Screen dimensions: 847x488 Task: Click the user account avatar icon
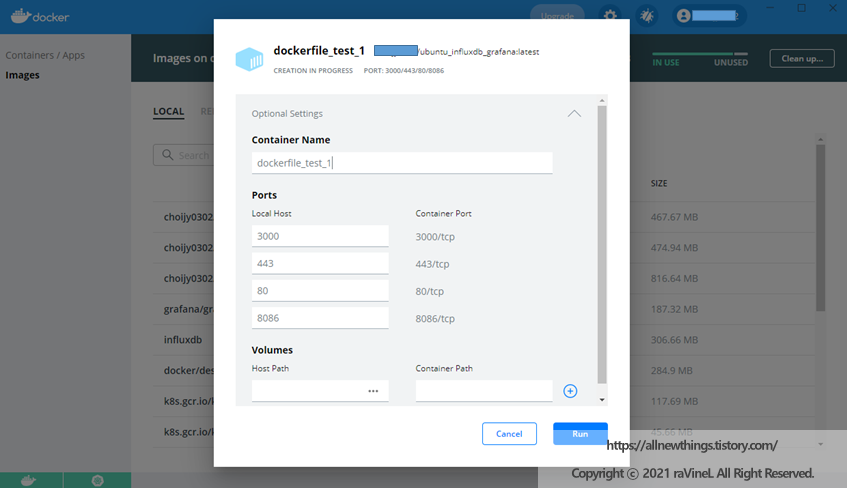click(683, 16)
